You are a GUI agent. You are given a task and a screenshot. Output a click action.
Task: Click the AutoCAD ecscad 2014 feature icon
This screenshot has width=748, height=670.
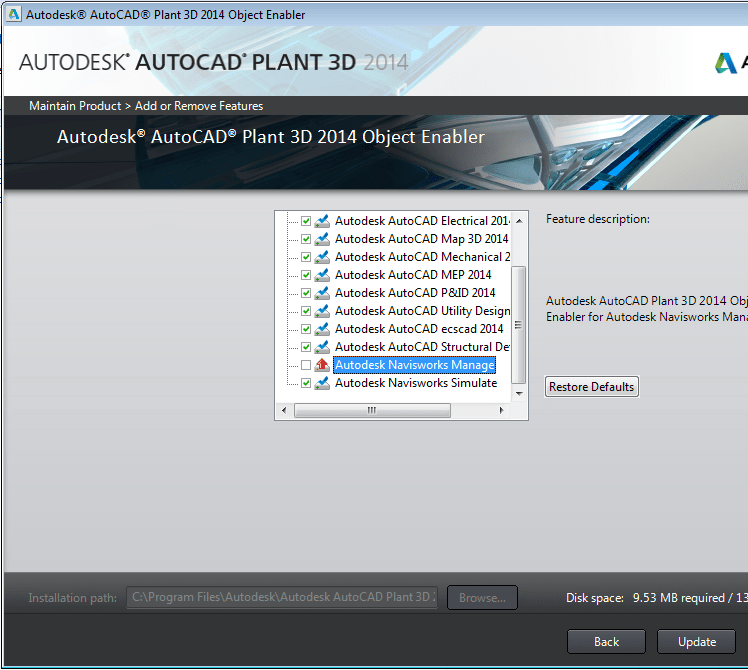(x=322, y=329)
